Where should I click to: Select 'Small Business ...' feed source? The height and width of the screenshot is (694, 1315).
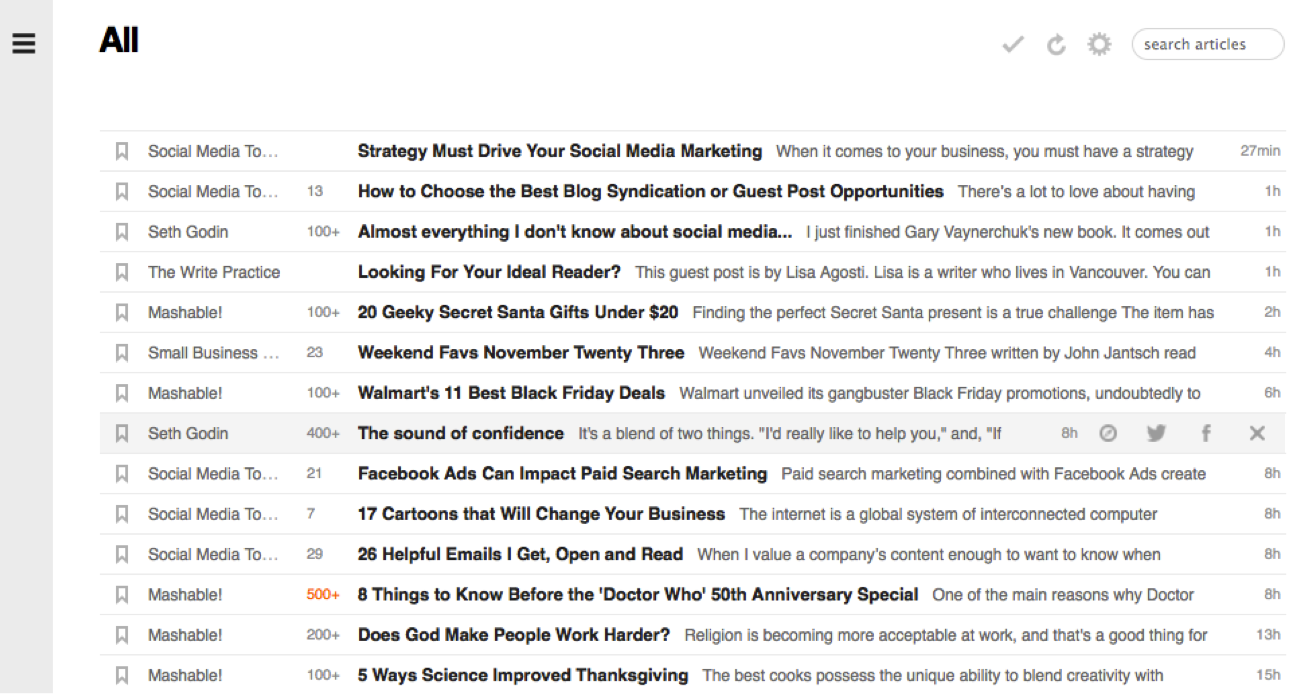click(214, 352)
